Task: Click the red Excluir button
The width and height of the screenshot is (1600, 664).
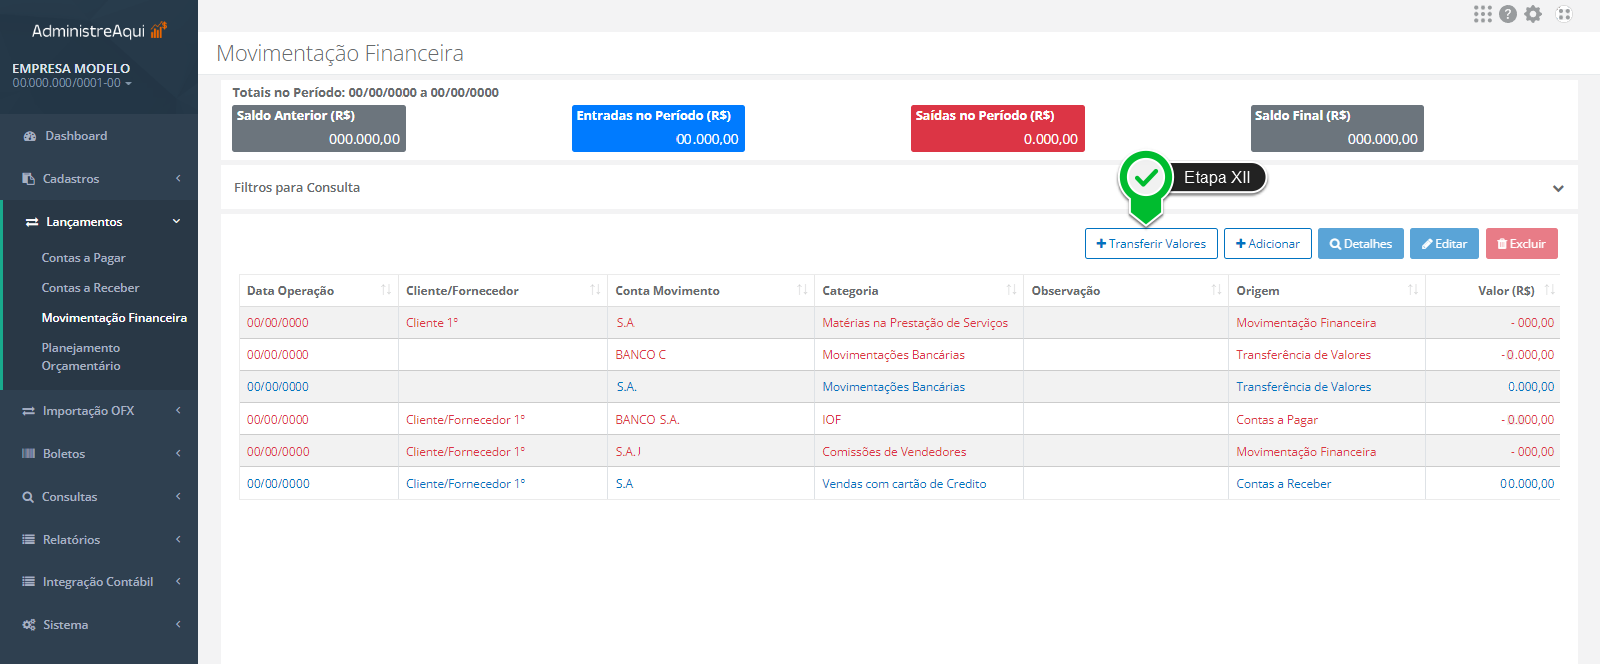Action: click(1521, 244)
